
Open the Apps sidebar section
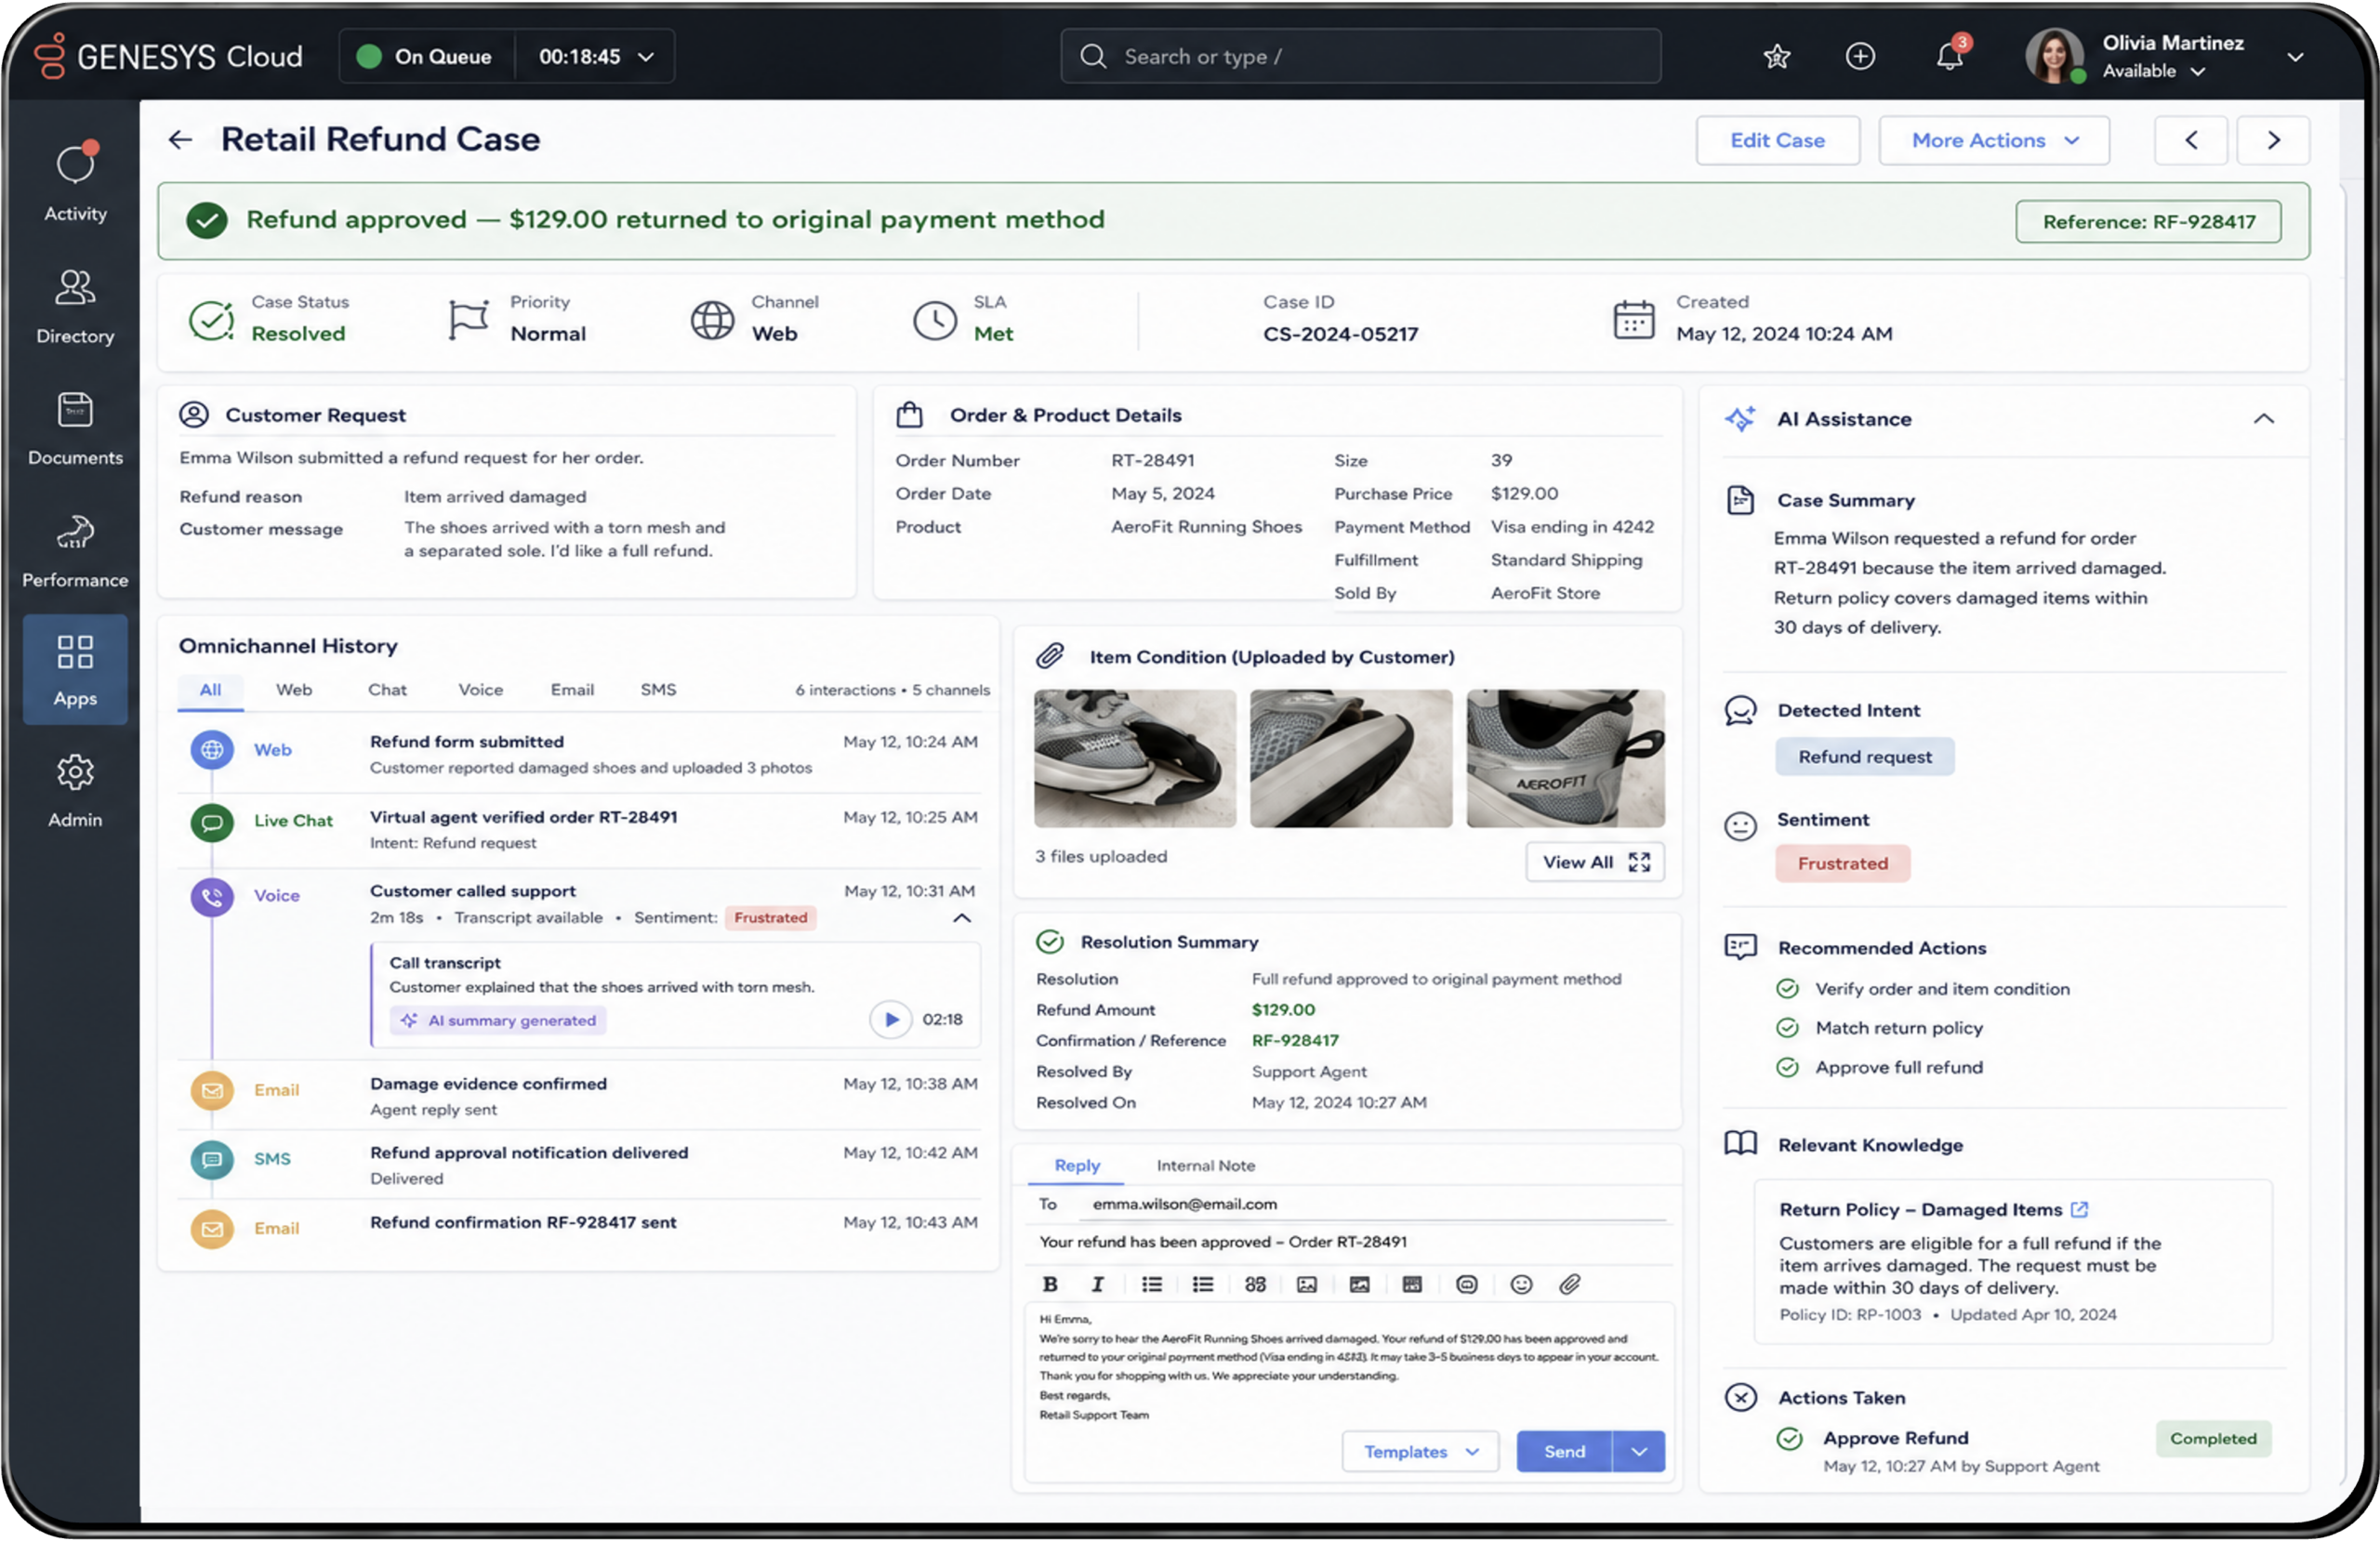click(75, 669)
